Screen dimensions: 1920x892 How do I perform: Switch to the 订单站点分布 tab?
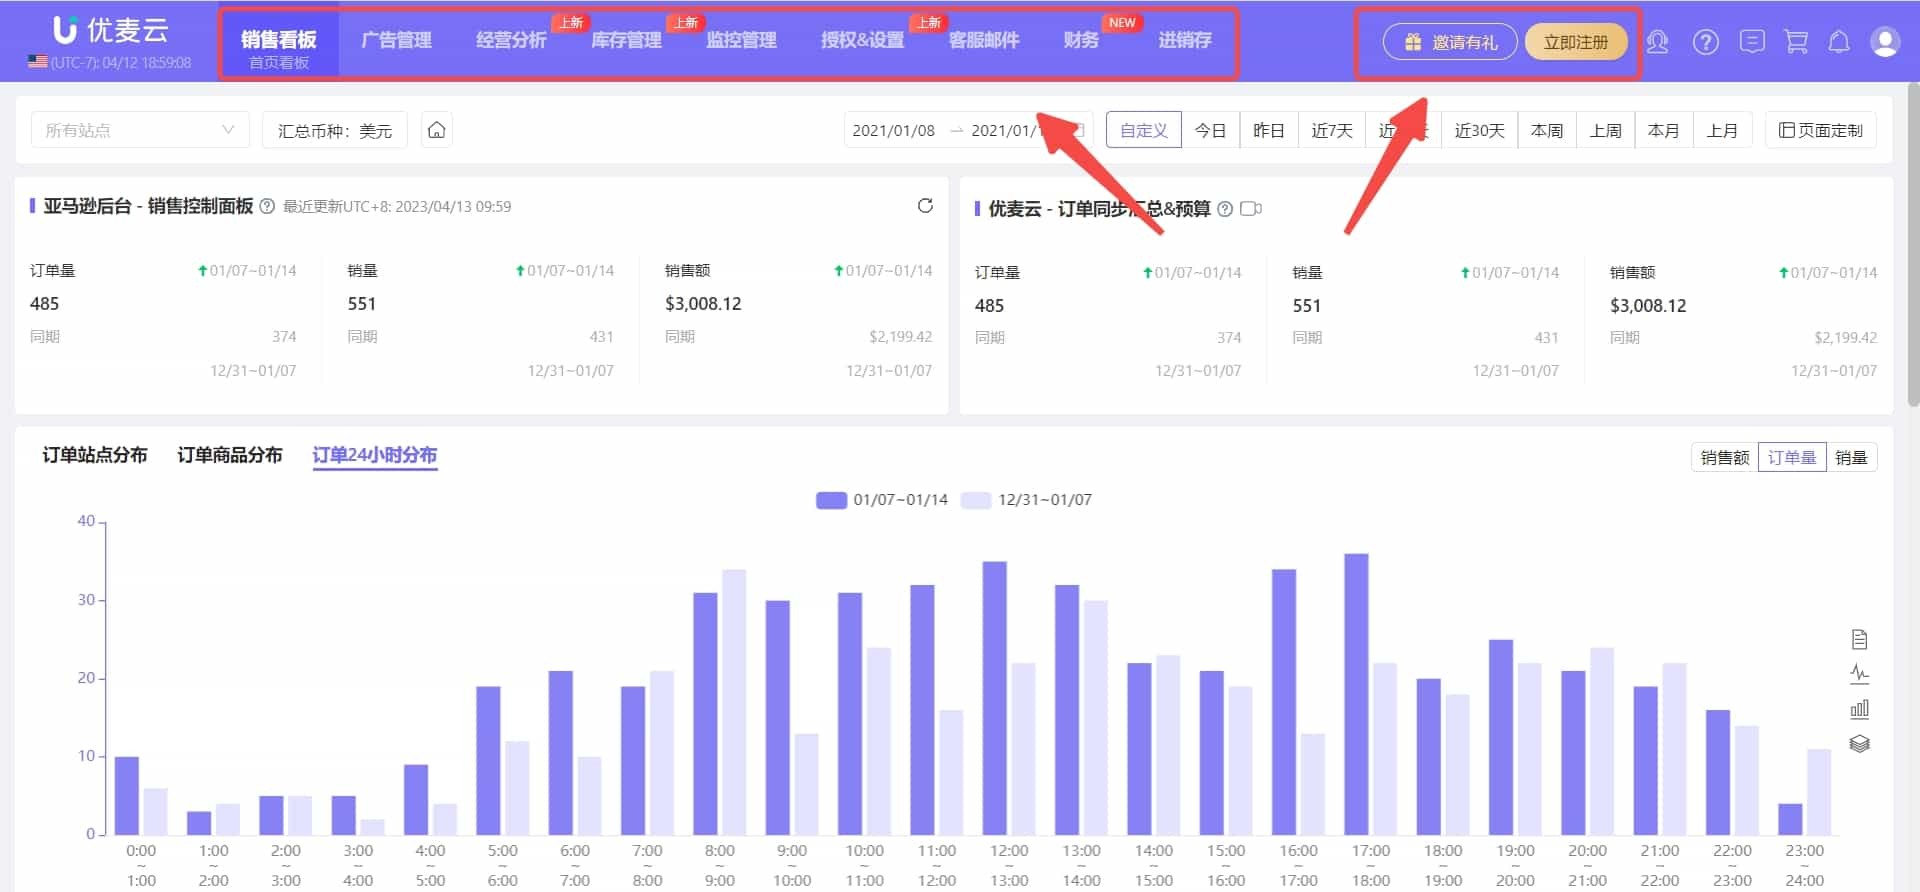pyautogui.click(x=95, y=455)
